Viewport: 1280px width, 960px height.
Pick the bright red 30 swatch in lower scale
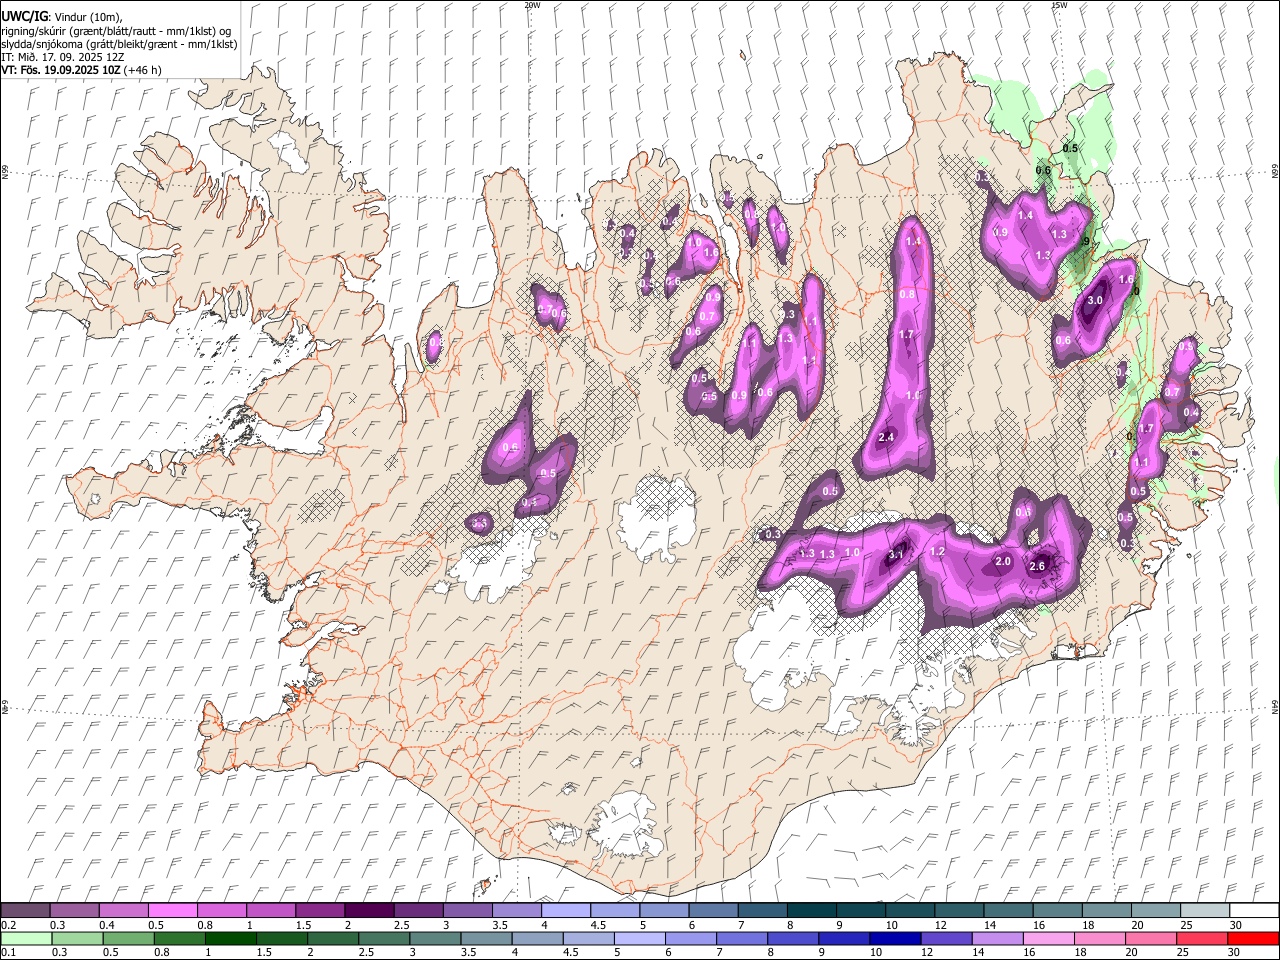click(x=1253, y=938)
